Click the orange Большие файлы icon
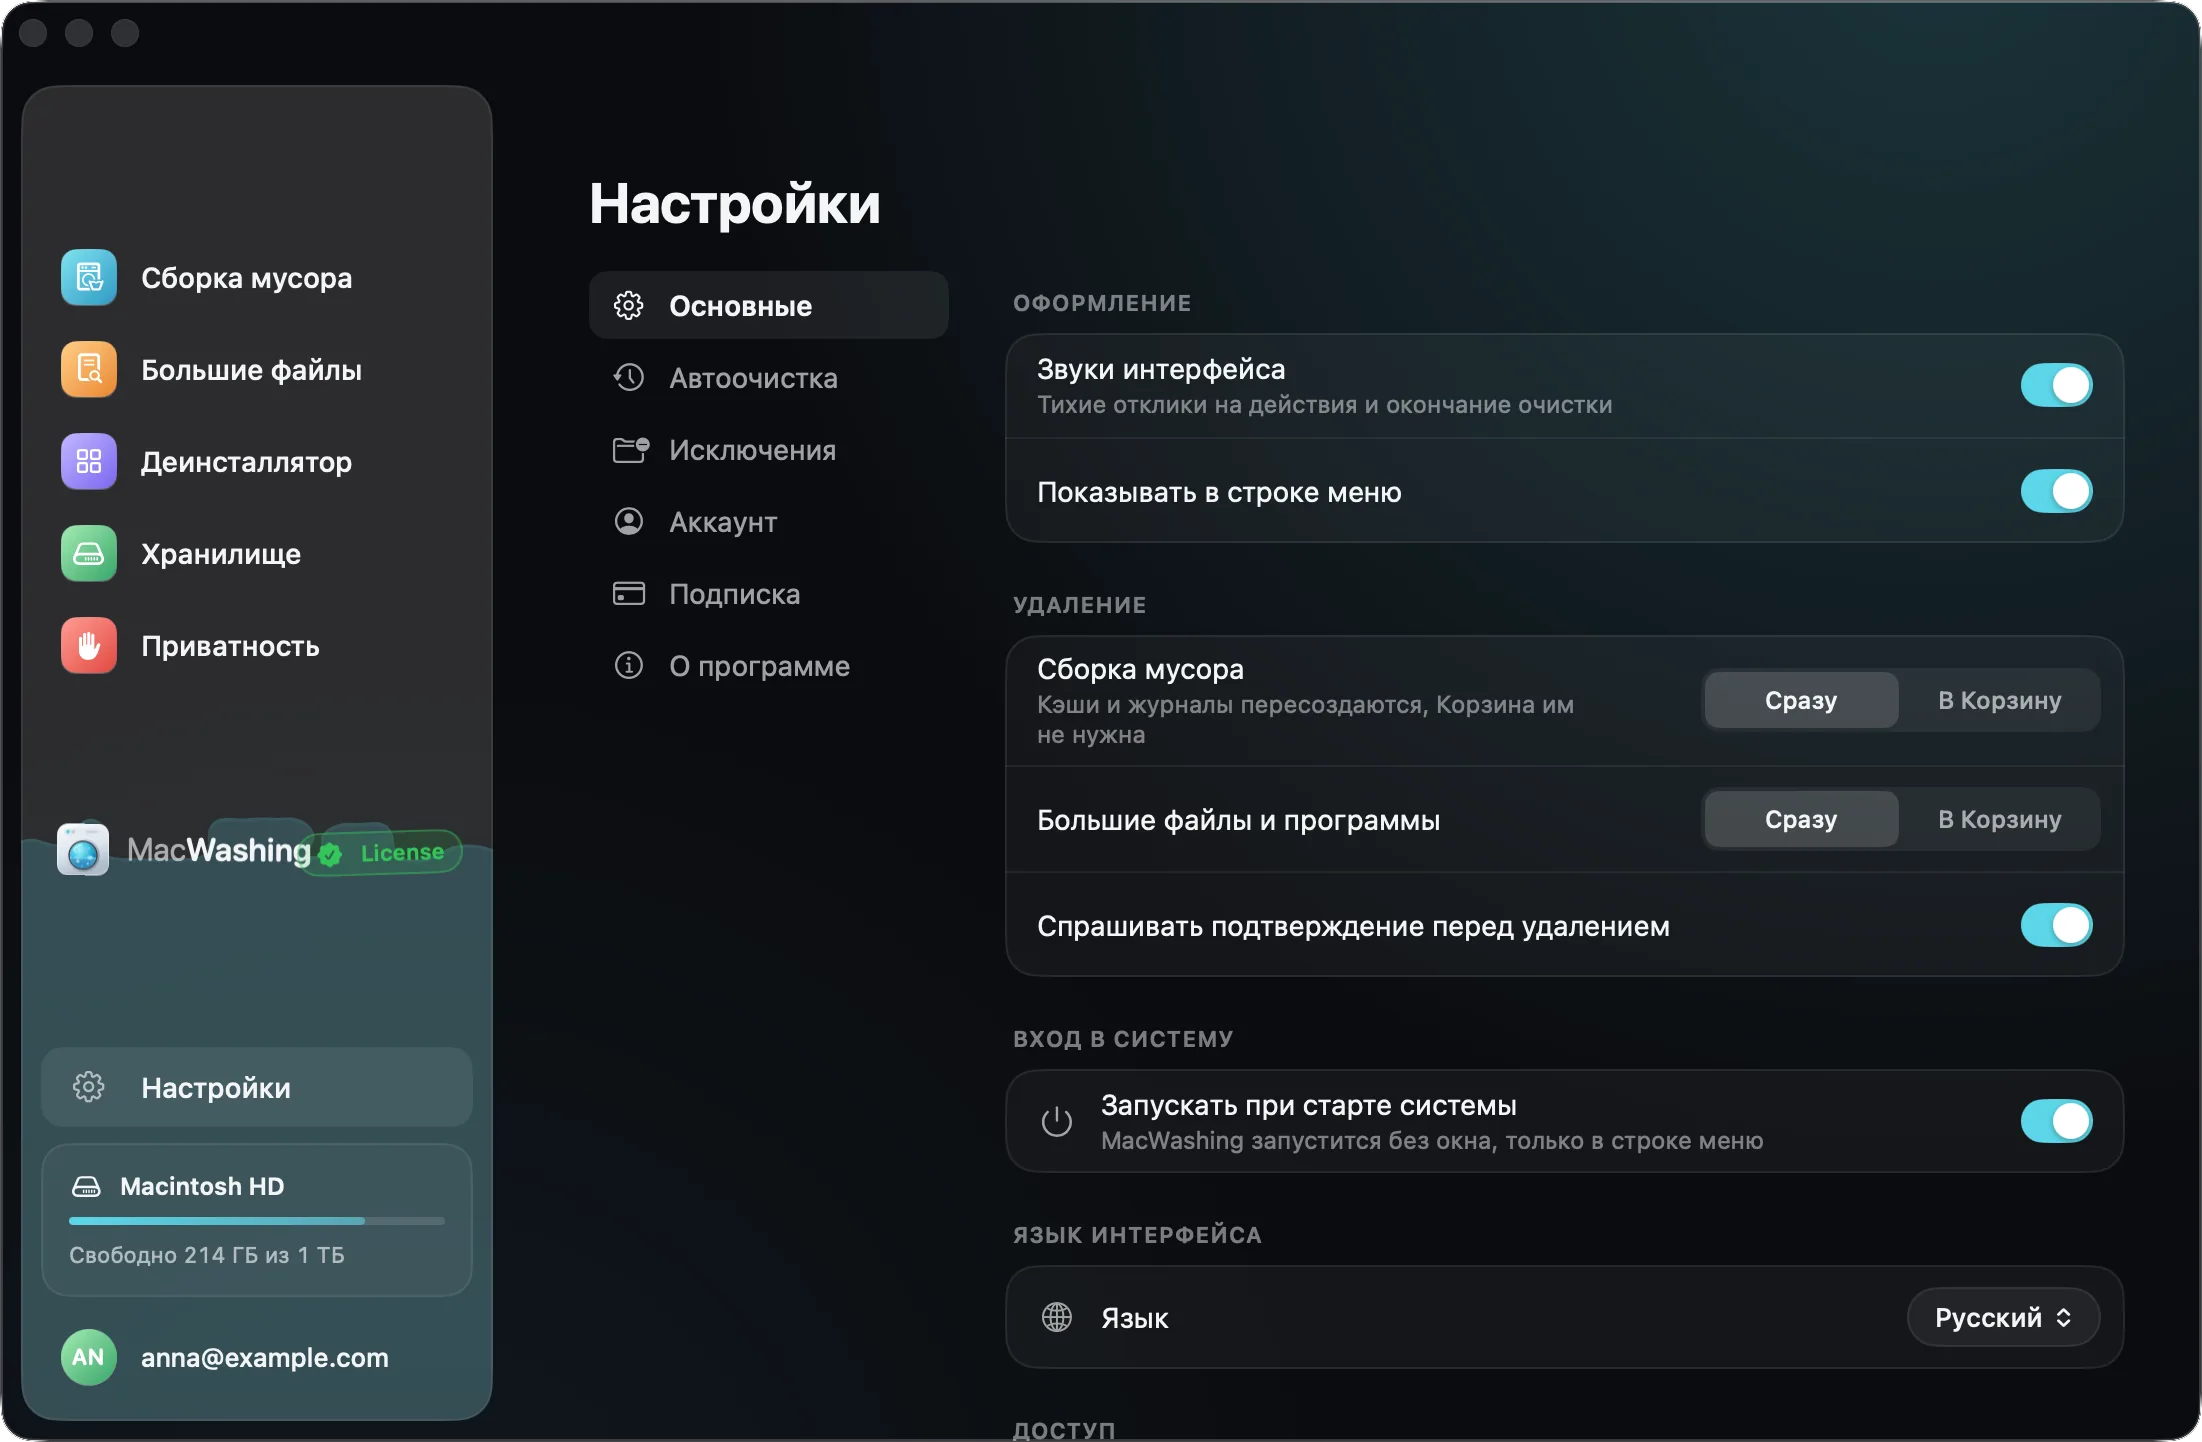The height and width of the screenshot is (1442, 2202). coord(89,370)
